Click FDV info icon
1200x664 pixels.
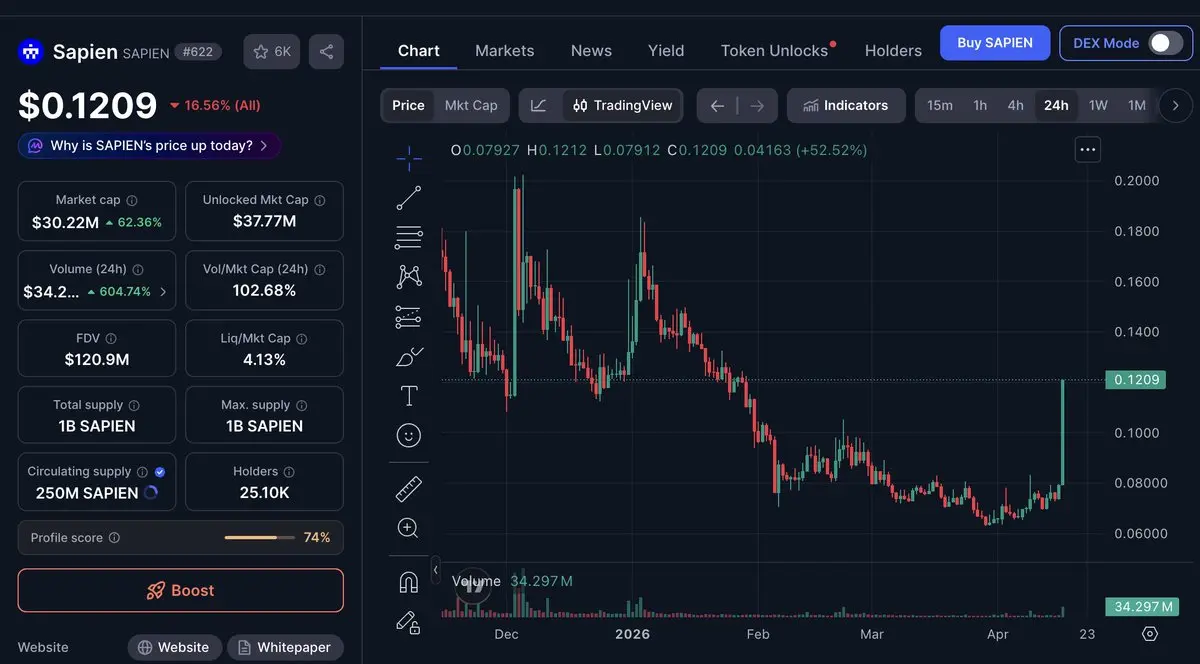[x=111, y=339]
